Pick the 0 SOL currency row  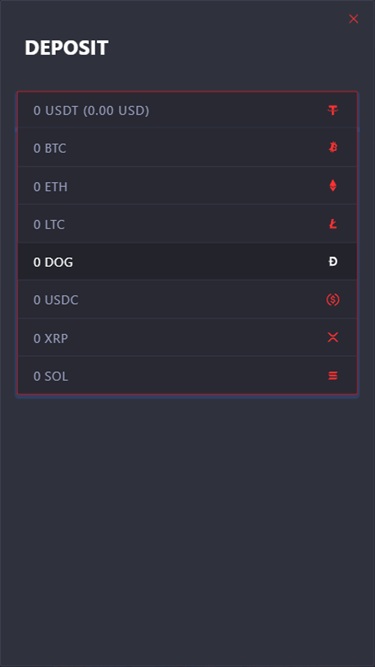point(187,375)
